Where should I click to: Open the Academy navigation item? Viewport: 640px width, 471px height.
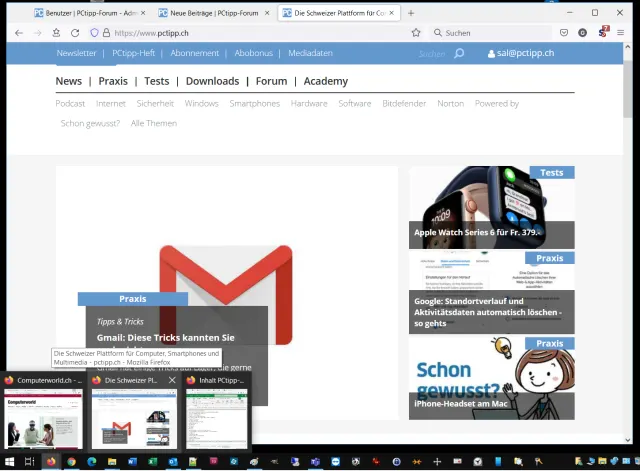click(326, 81)
